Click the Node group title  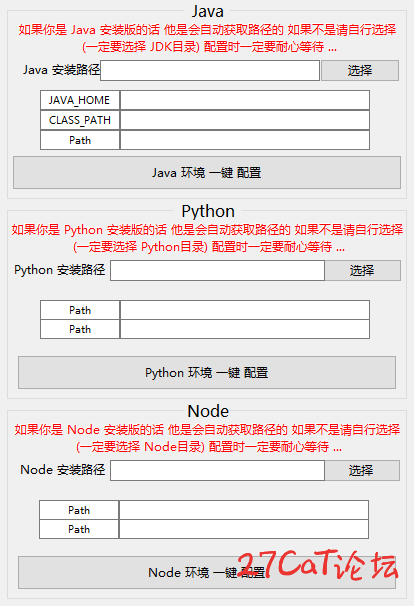(x=208, y=411)
